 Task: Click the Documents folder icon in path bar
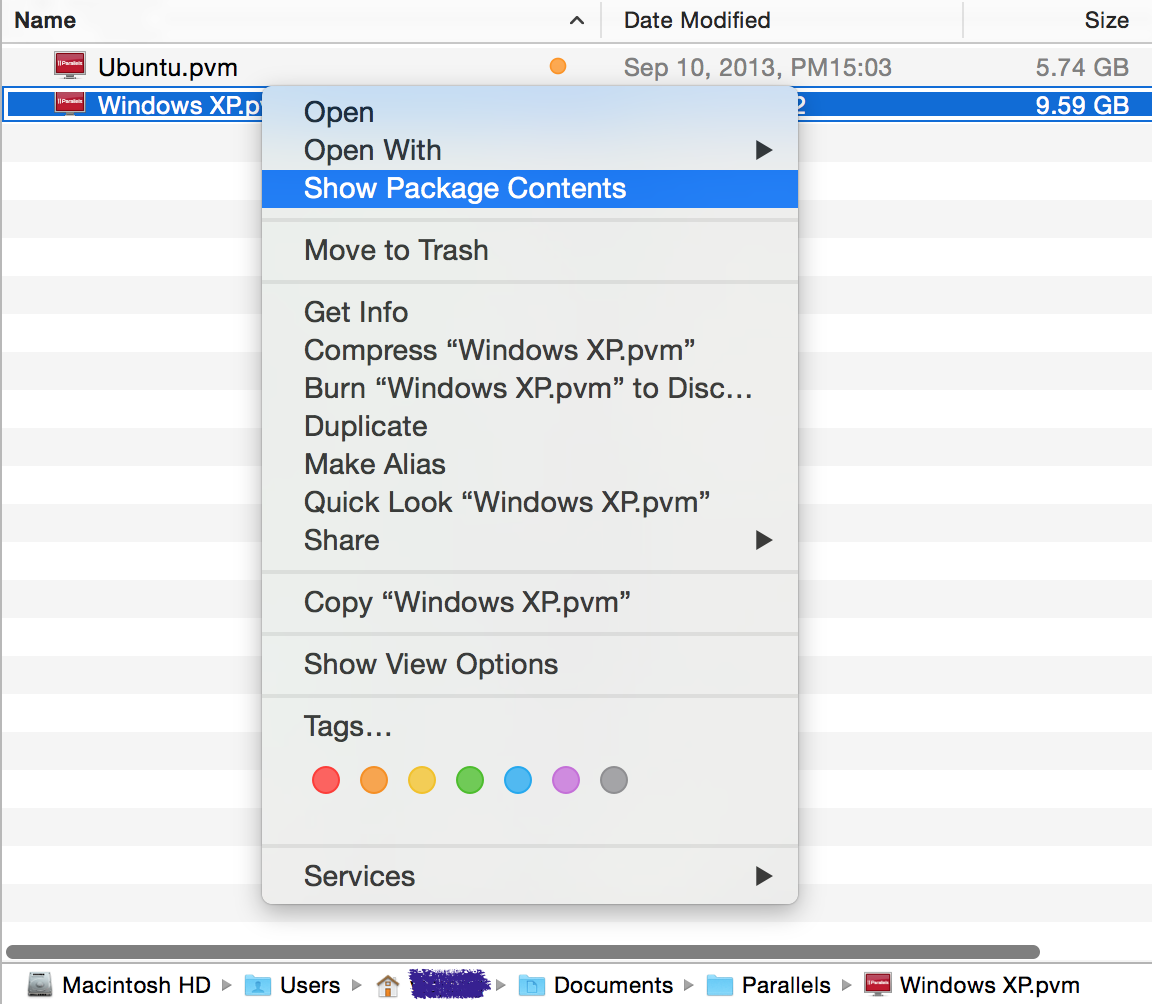click(532, 985)
